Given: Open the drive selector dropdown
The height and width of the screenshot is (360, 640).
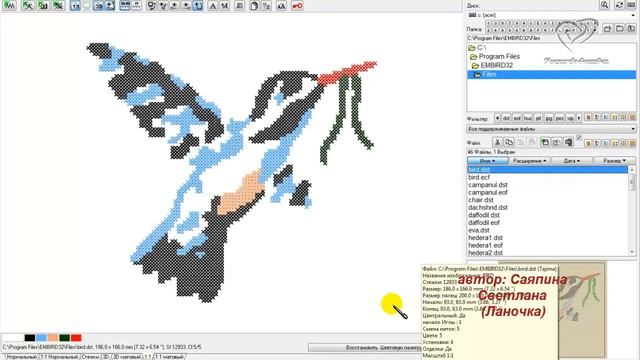Looking at the screenshot, I should 633,15.
